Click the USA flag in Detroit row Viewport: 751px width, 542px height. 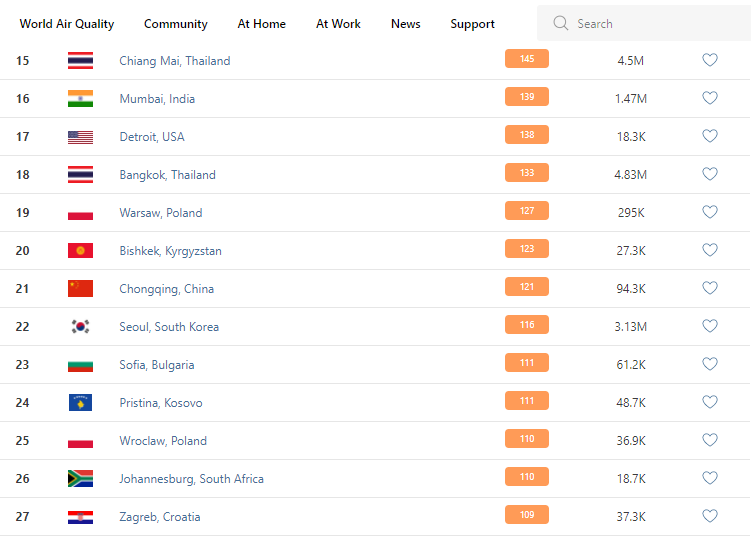point(80,136)
